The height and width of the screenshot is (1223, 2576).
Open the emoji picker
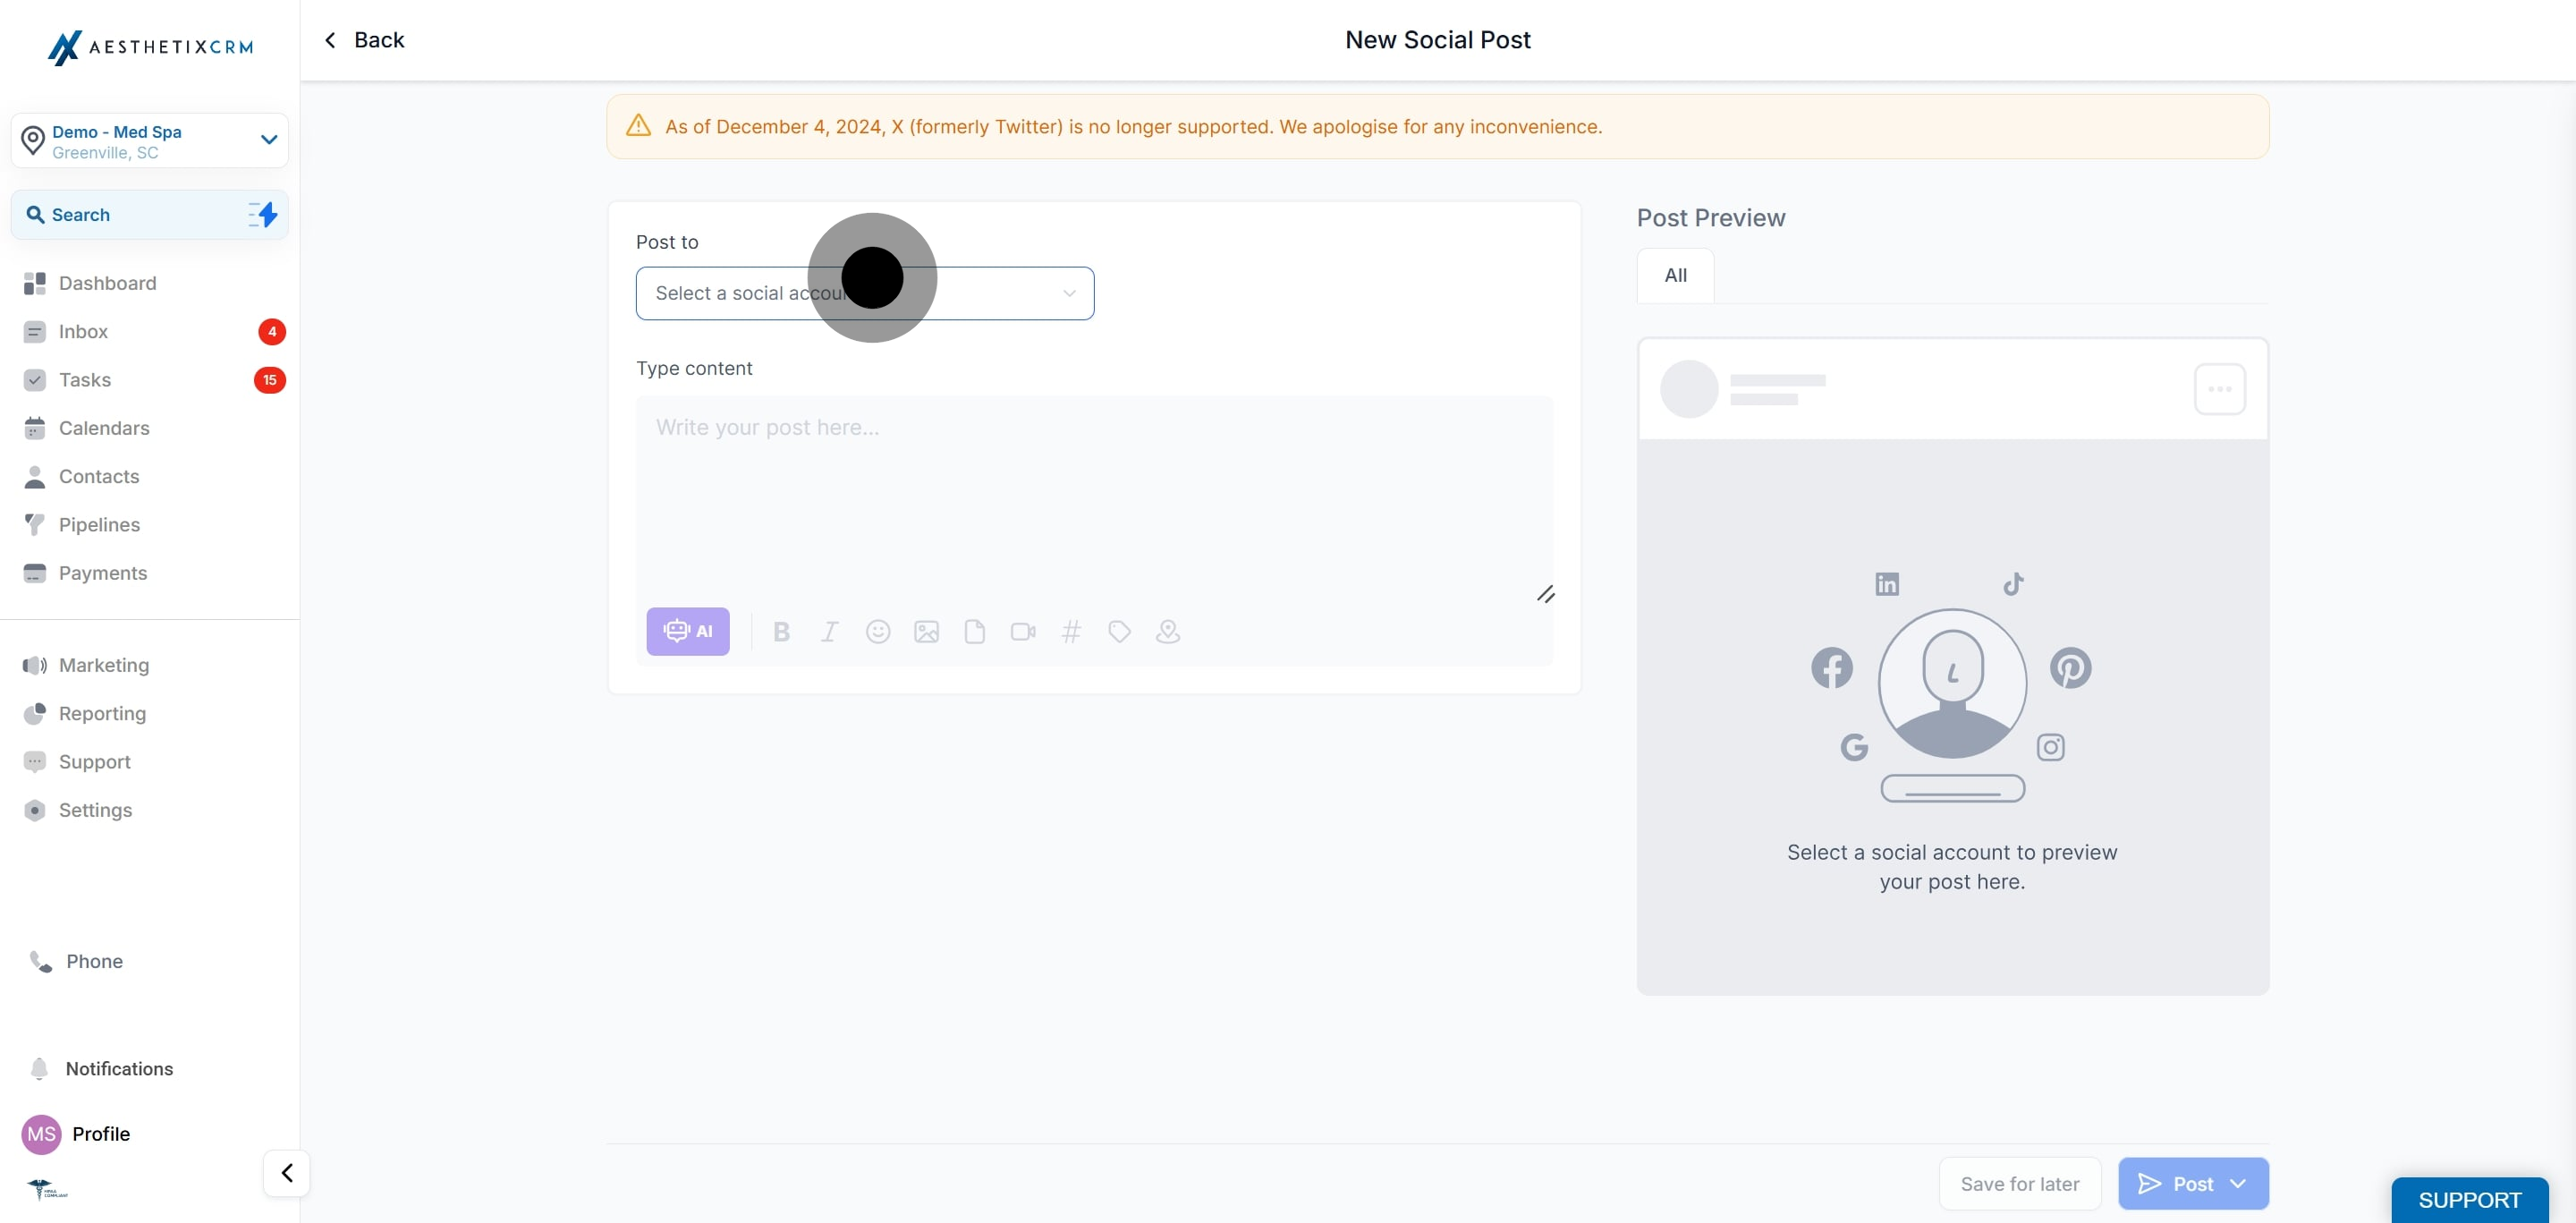coord(877,631)
